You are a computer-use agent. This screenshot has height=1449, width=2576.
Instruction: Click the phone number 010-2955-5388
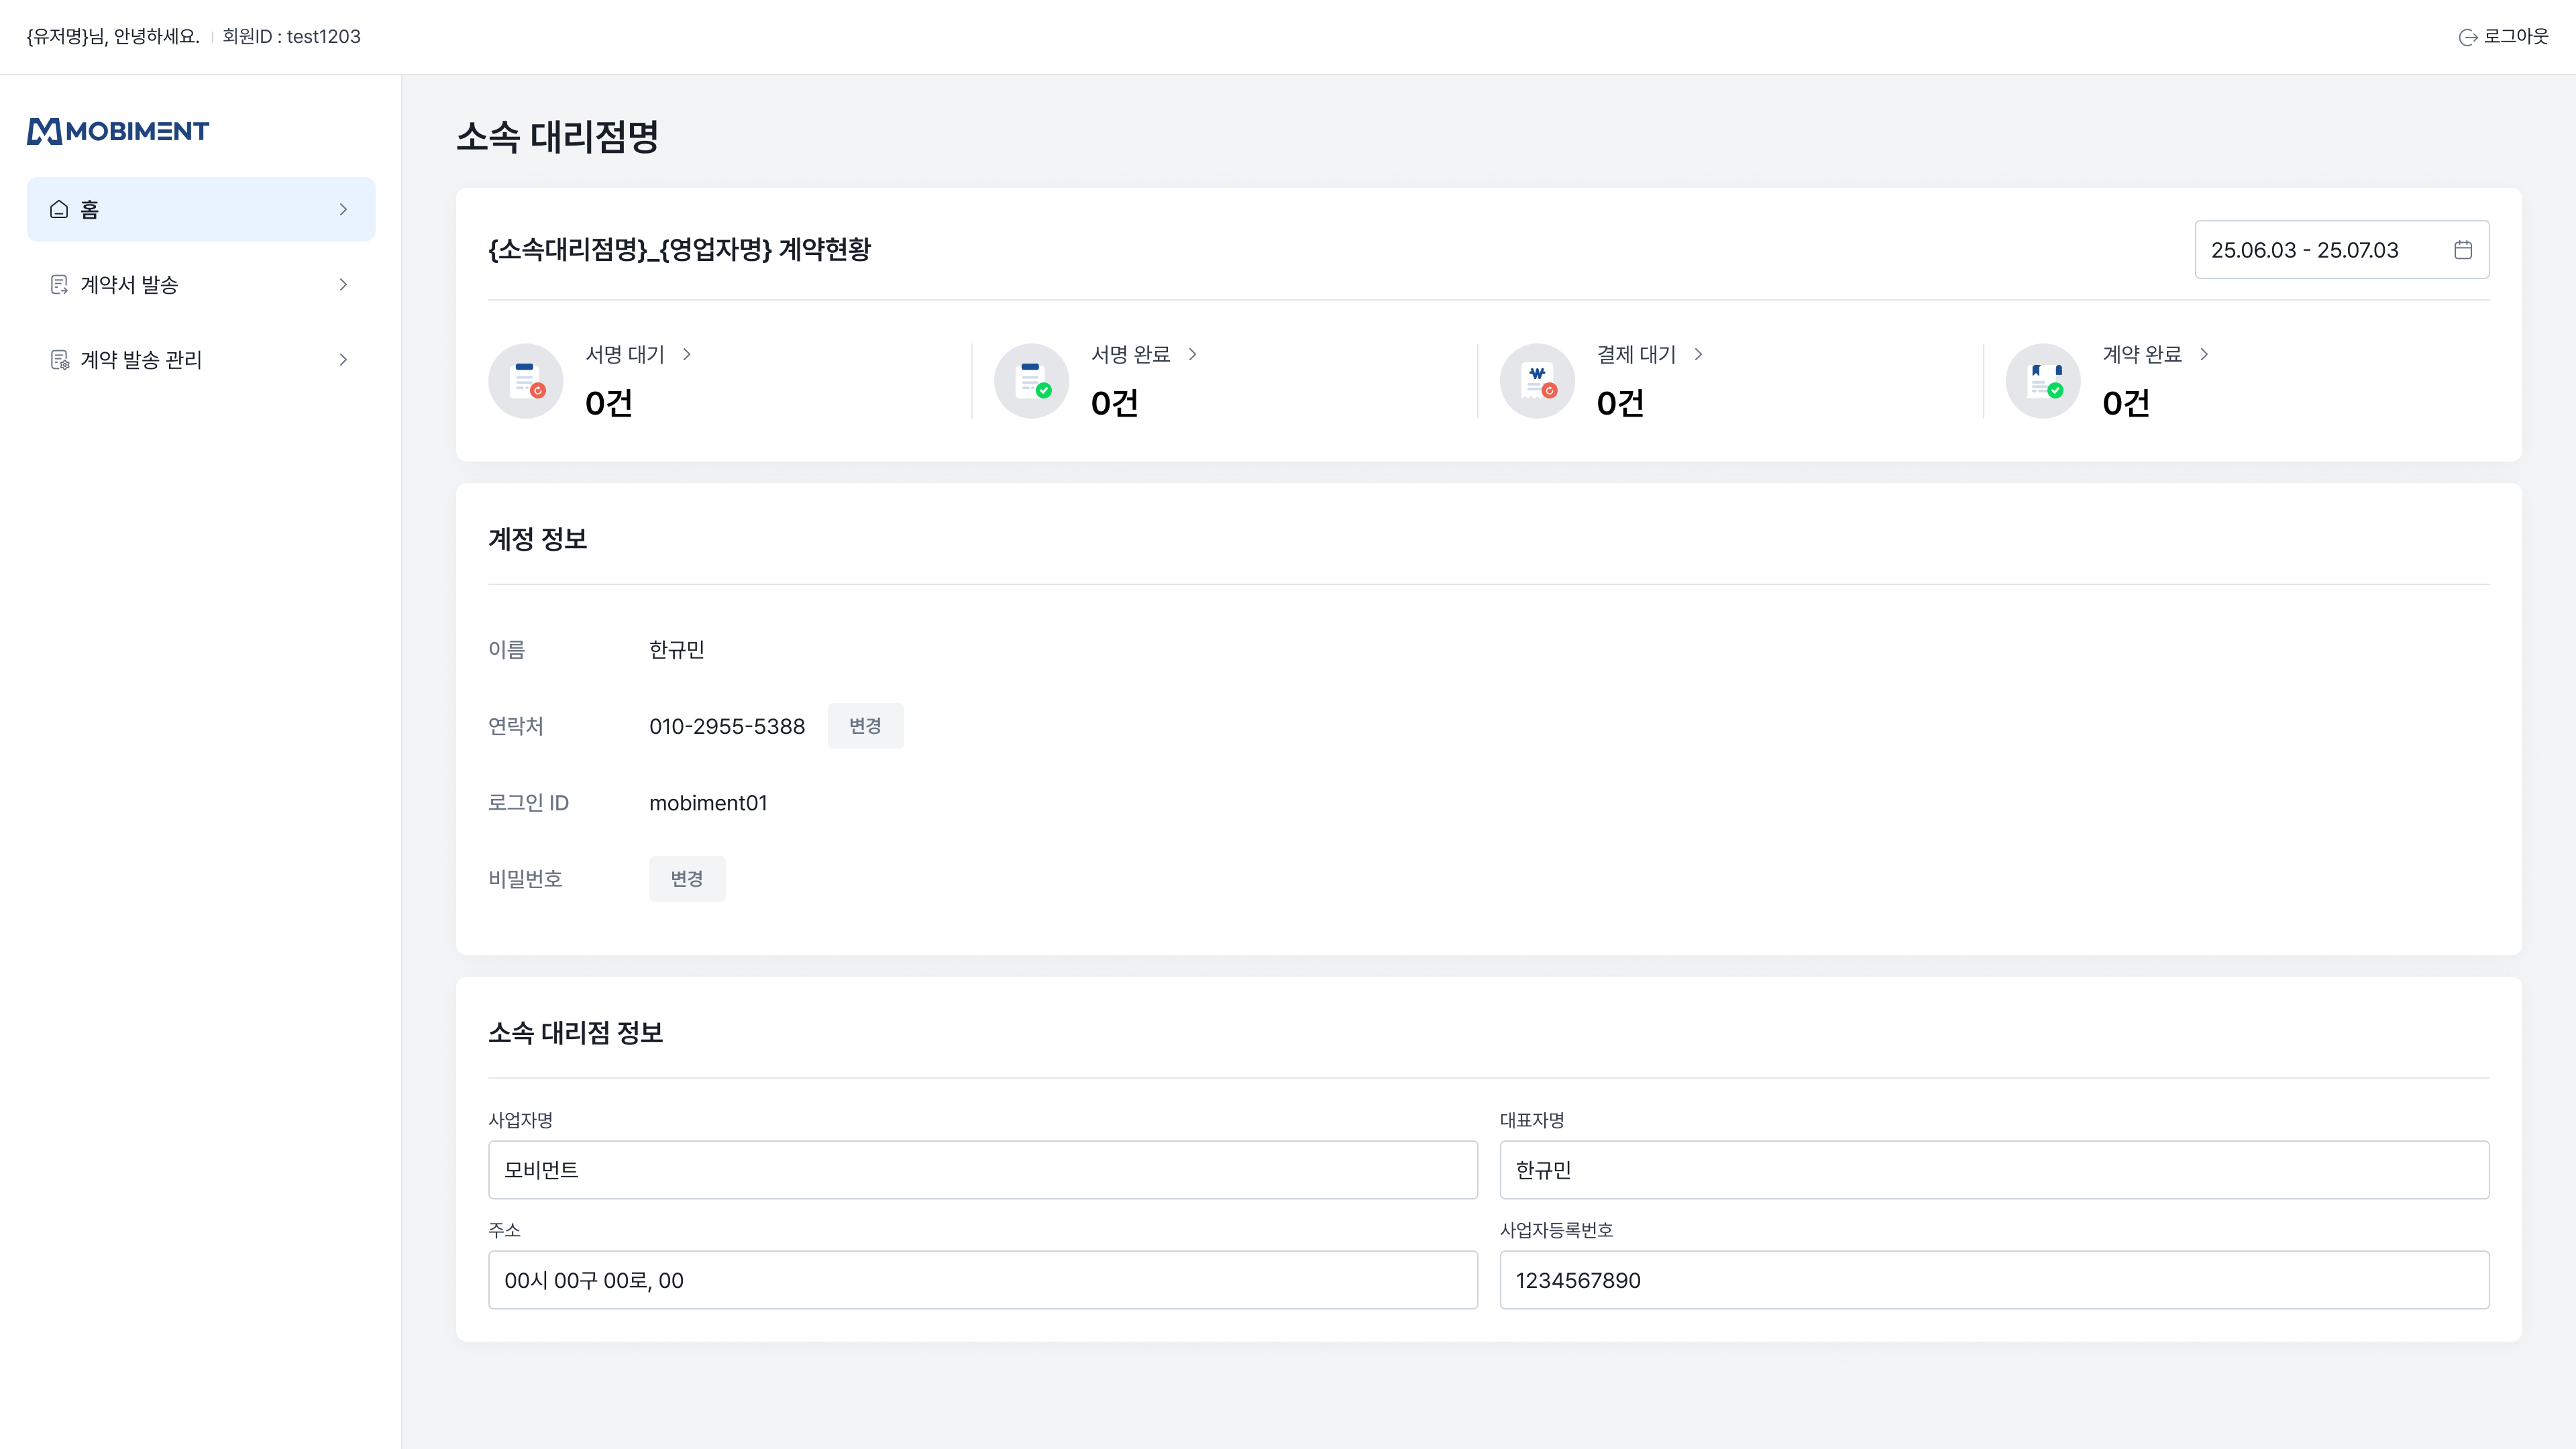coord(727,726)
